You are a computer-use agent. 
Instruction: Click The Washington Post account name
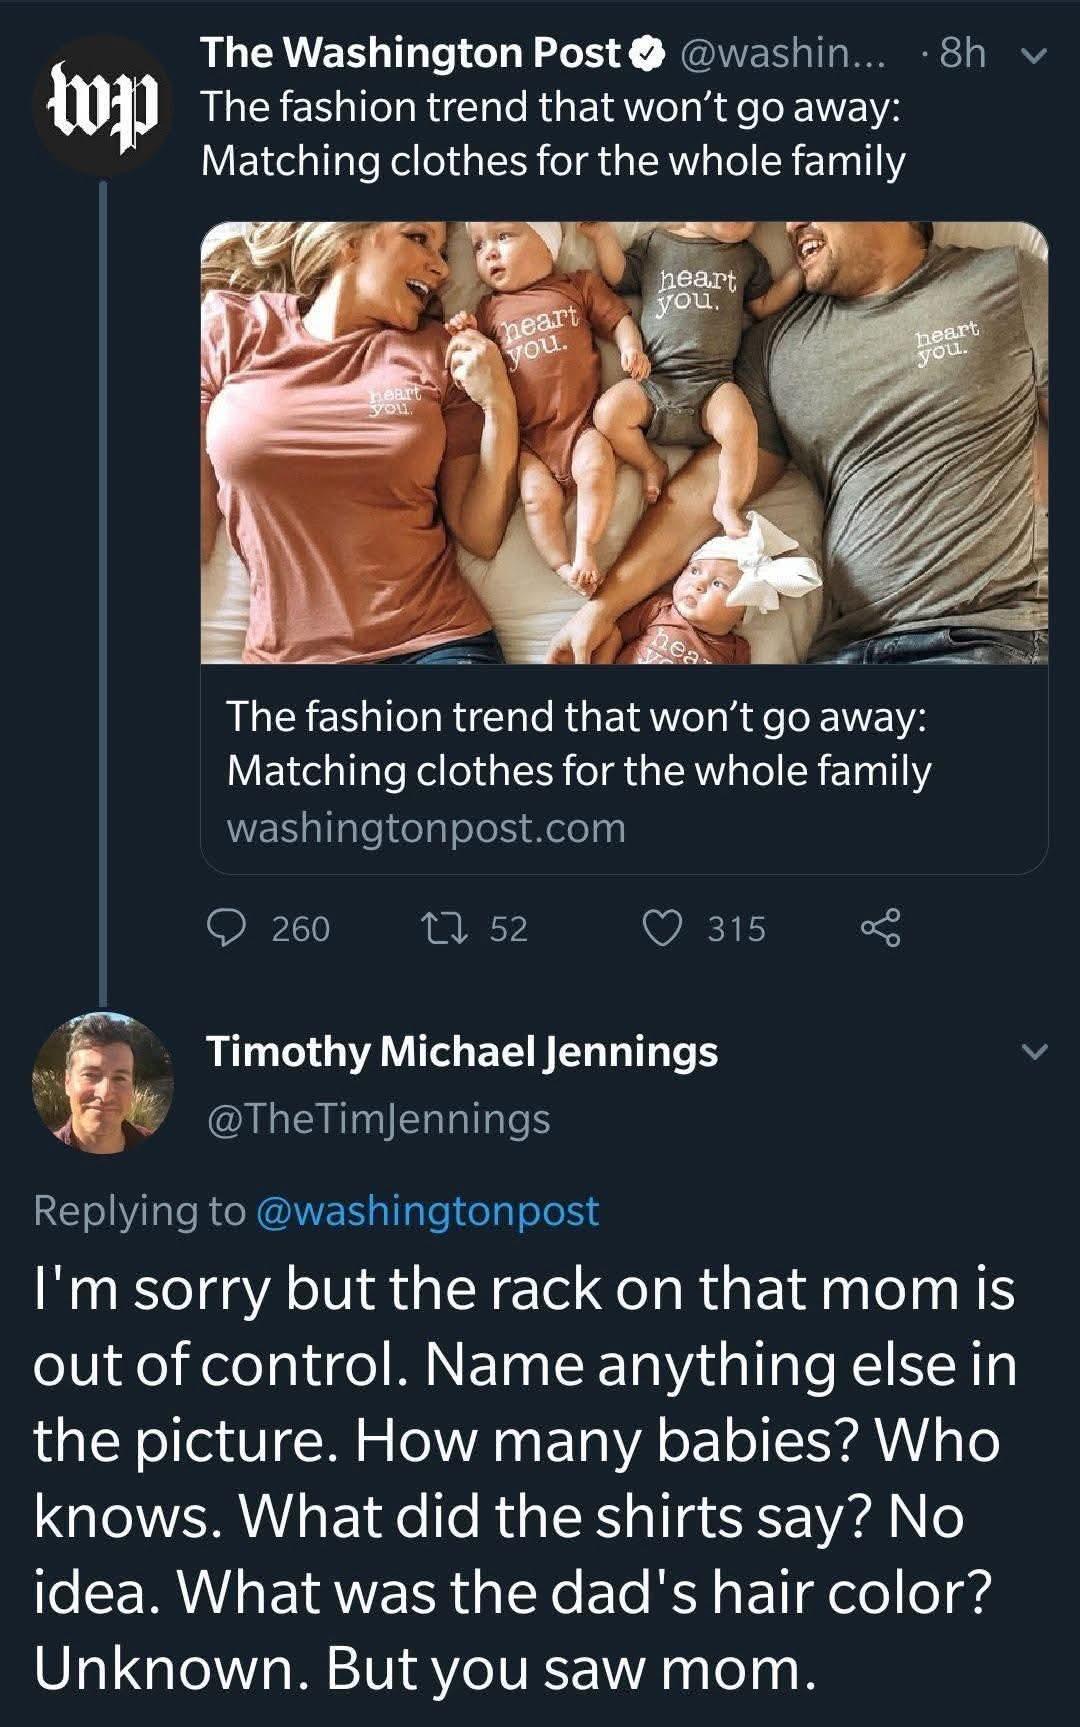(410, 54)
